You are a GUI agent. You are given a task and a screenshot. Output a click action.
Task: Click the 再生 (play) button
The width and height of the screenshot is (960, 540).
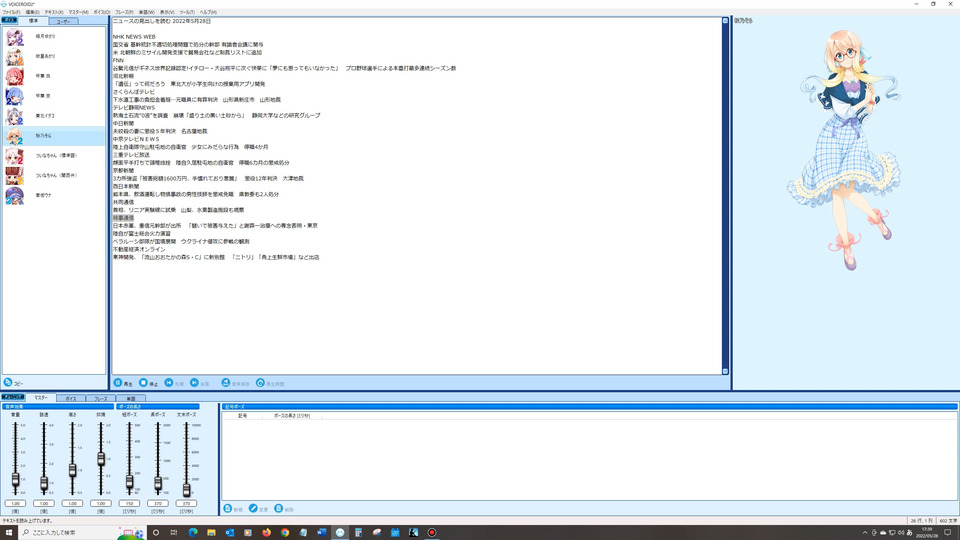tap(123, 383)
